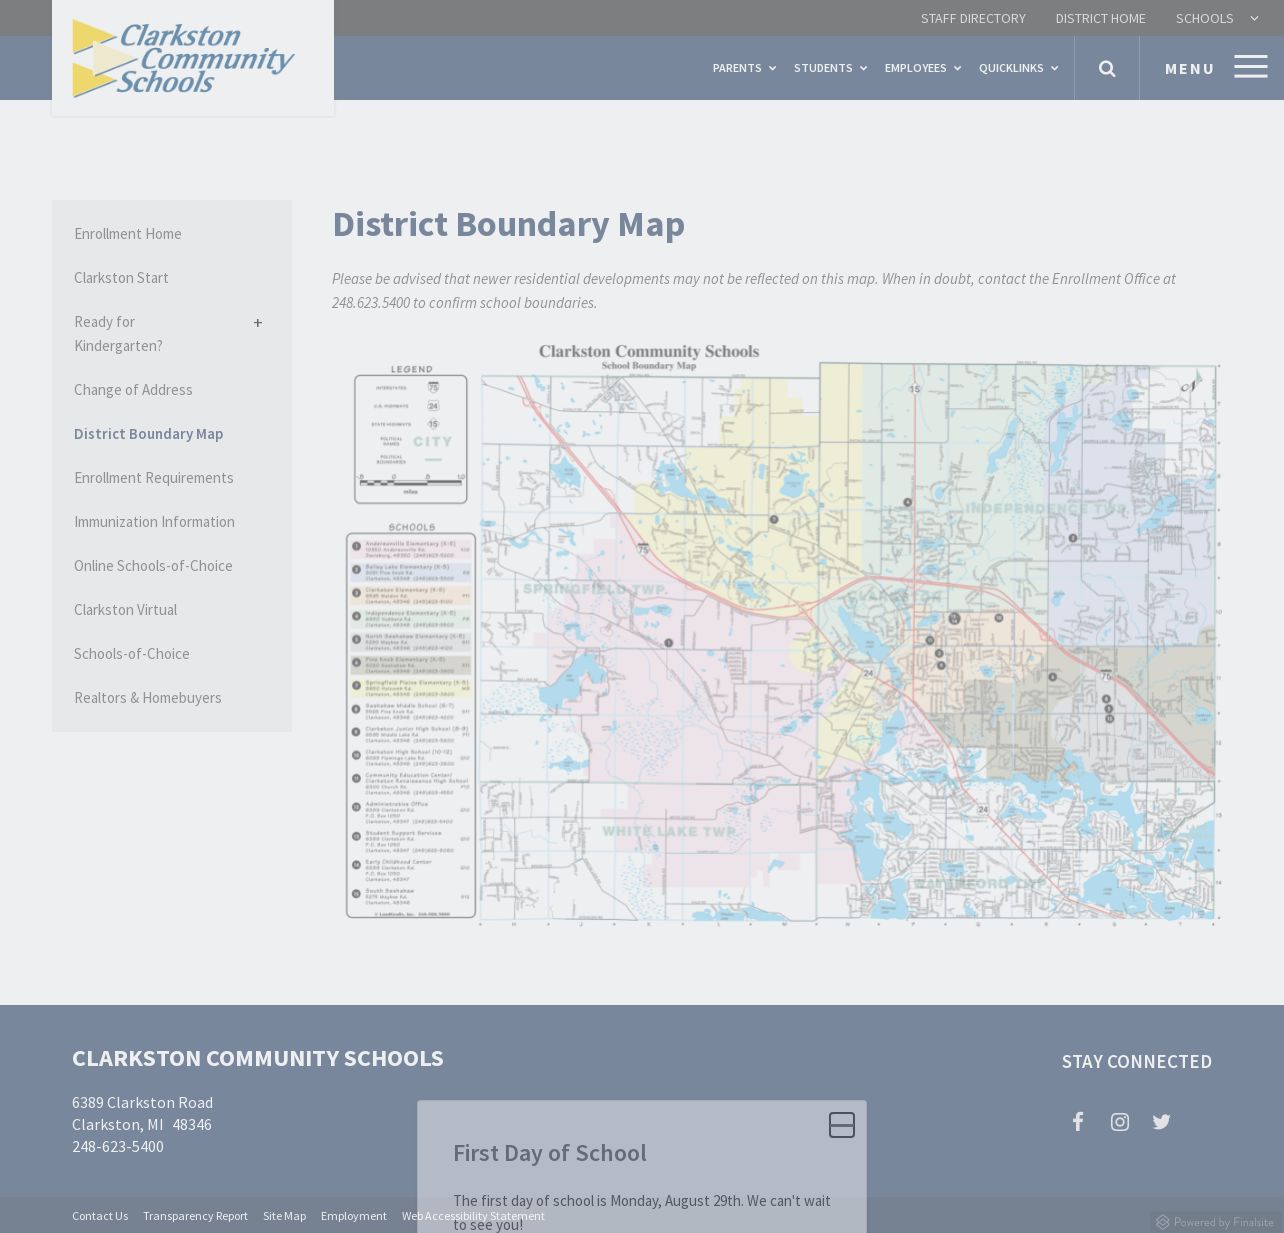Go to District Home

pyautogui.click(x=1100, y=18)
